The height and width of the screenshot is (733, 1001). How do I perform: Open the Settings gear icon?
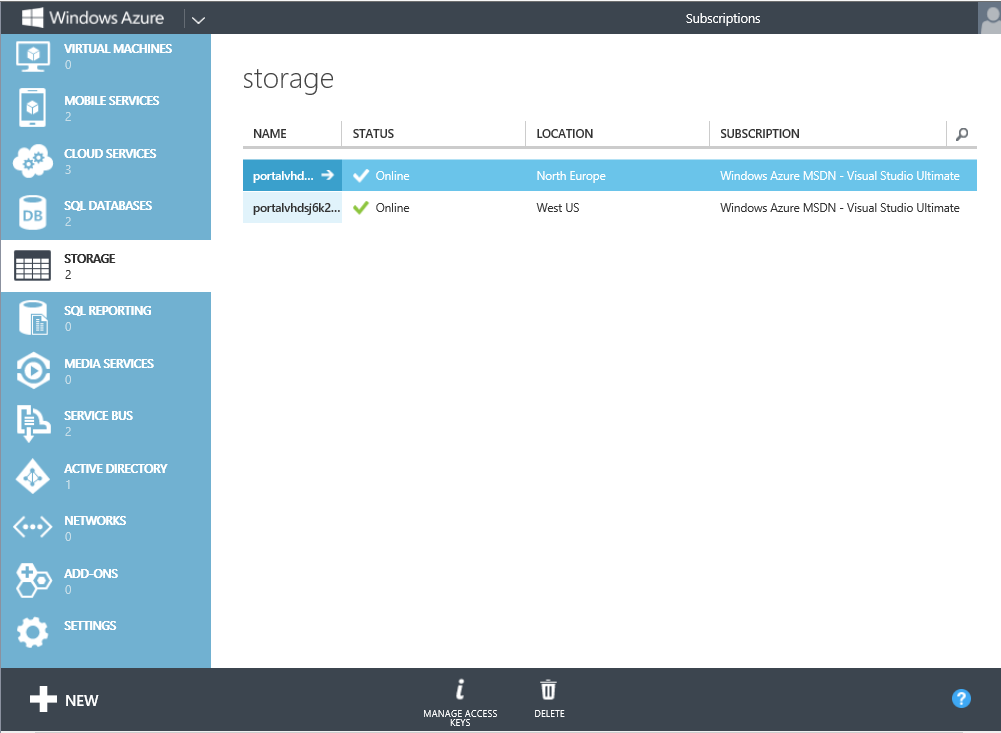click(33, 632)
